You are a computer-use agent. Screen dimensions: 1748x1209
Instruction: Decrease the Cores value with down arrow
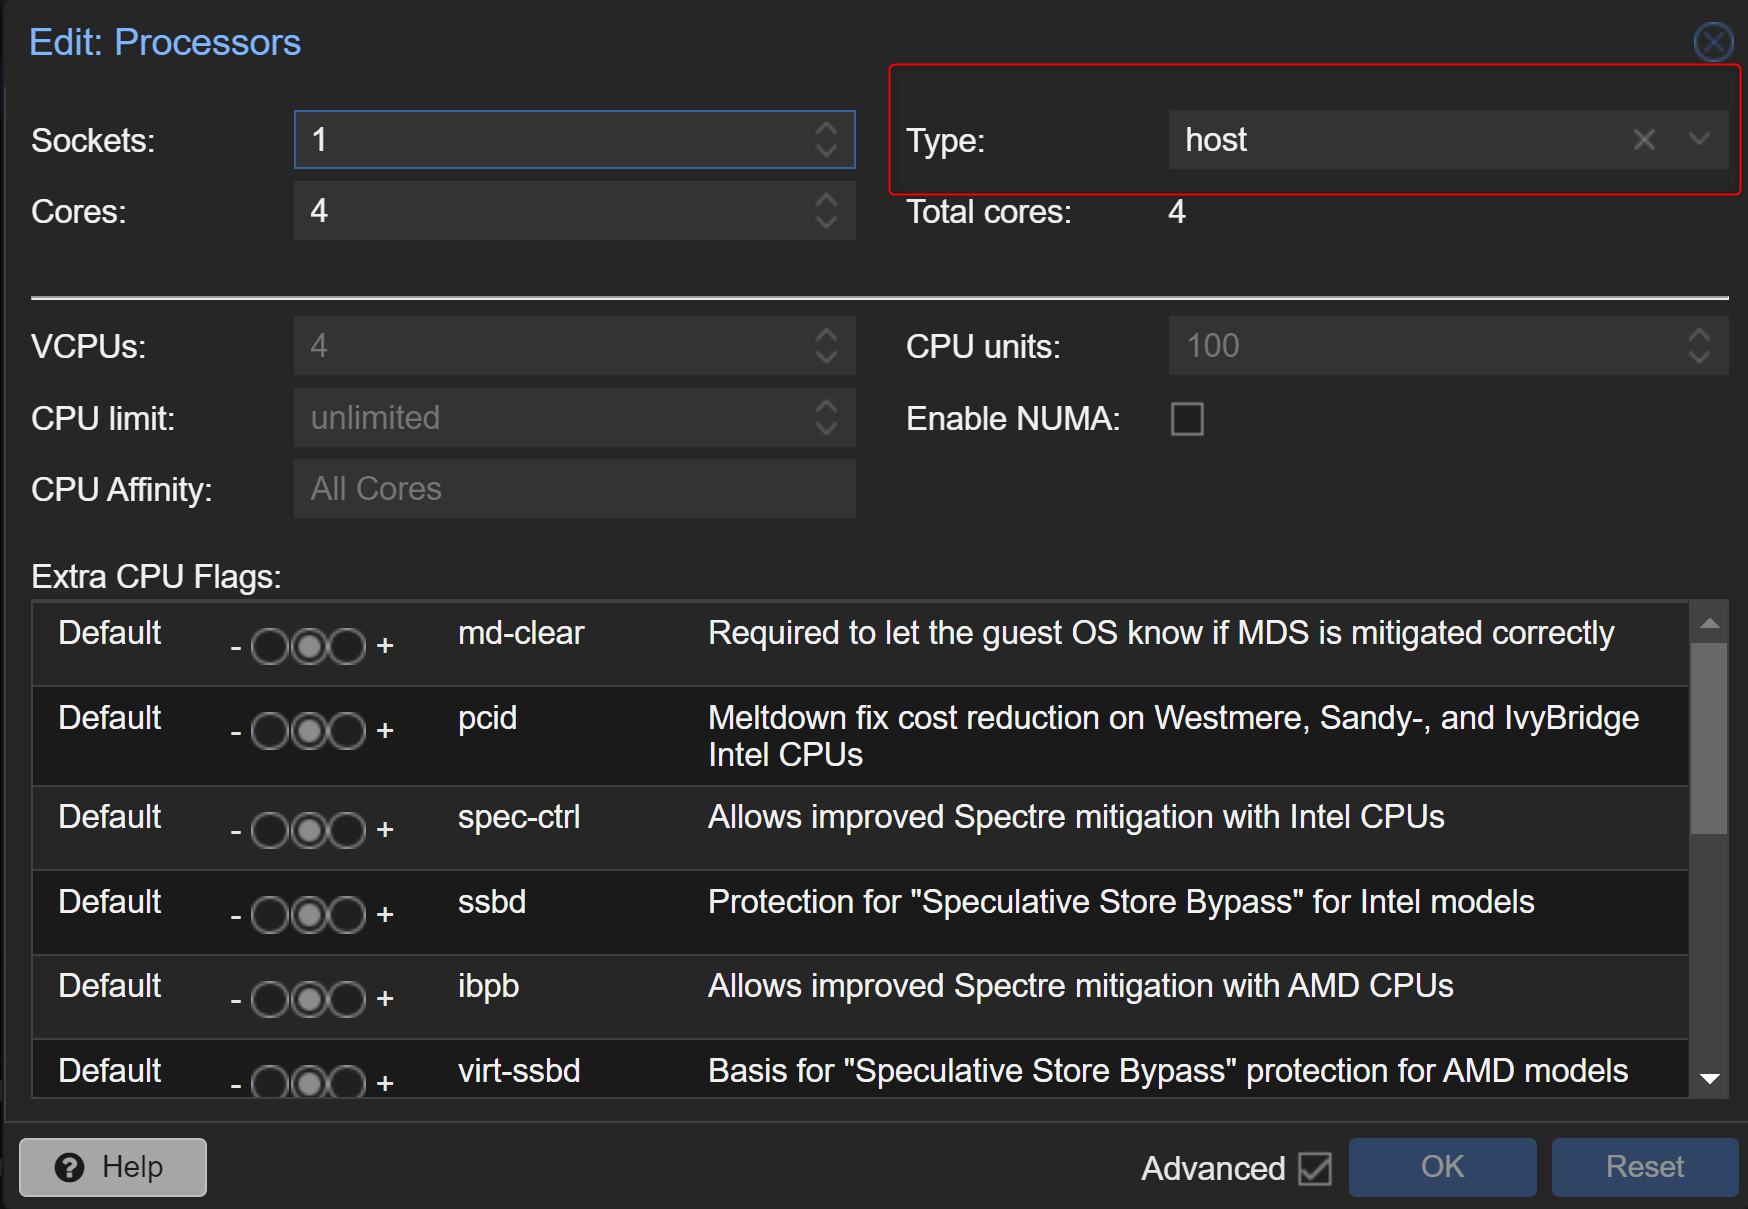tap(826, 221)
